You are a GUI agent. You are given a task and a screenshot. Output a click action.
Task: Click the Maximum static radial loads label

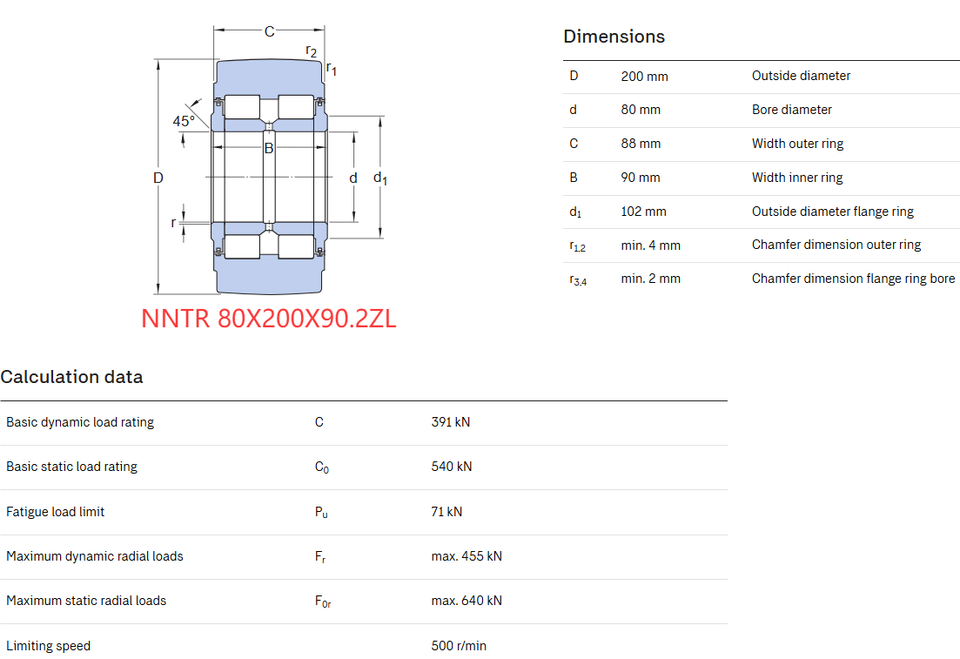click(86, 601)
